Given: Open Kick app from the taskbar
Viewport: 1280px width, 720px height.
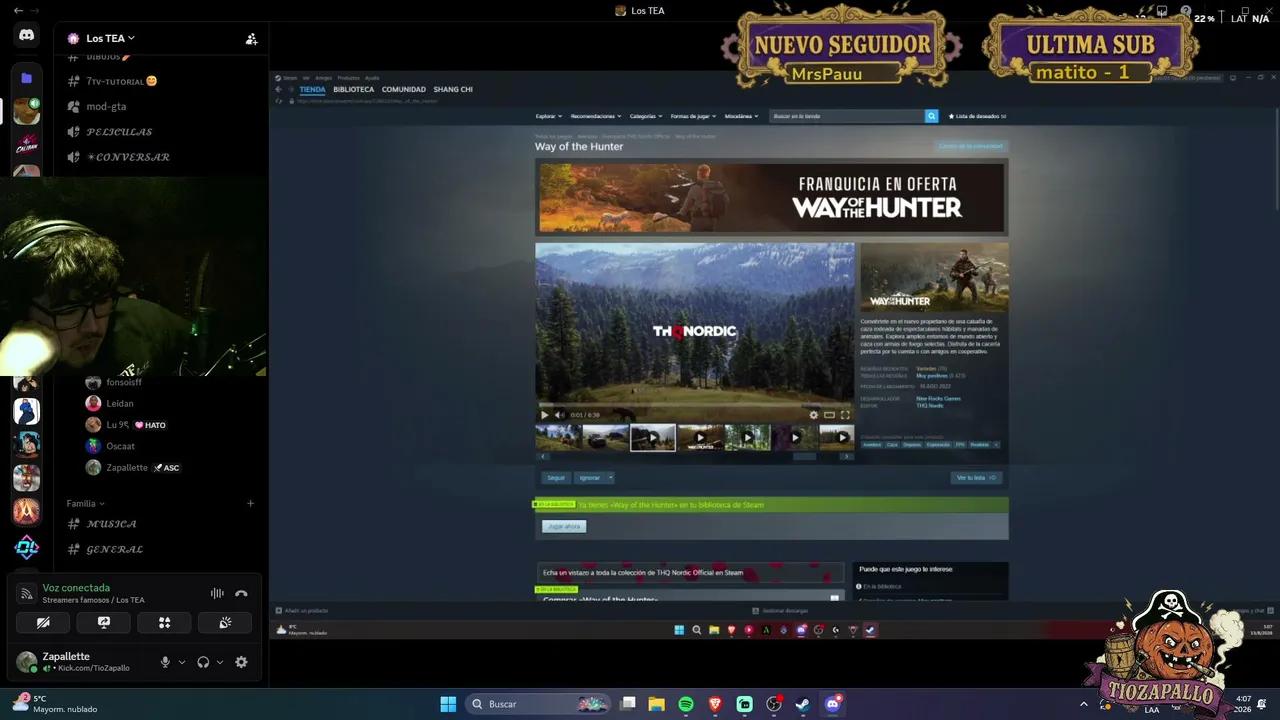Looking at the screenshot, I should coord(745,704).
